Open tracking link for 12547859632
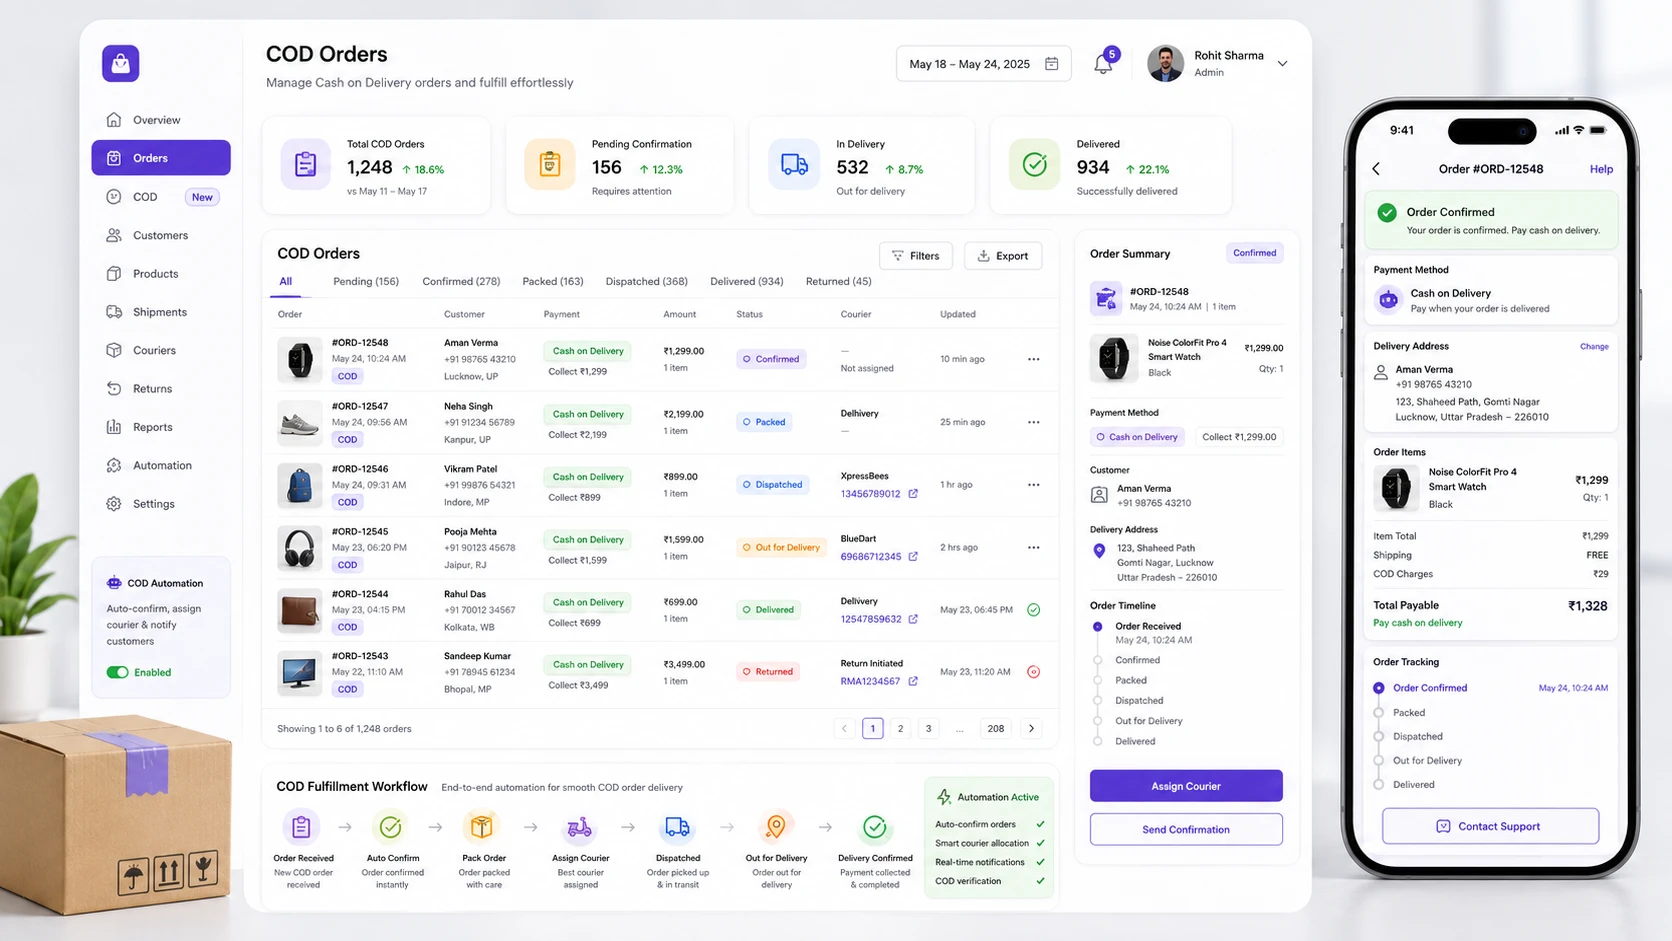This screenshot has width=1672, height=941. [x=913, y=619]
